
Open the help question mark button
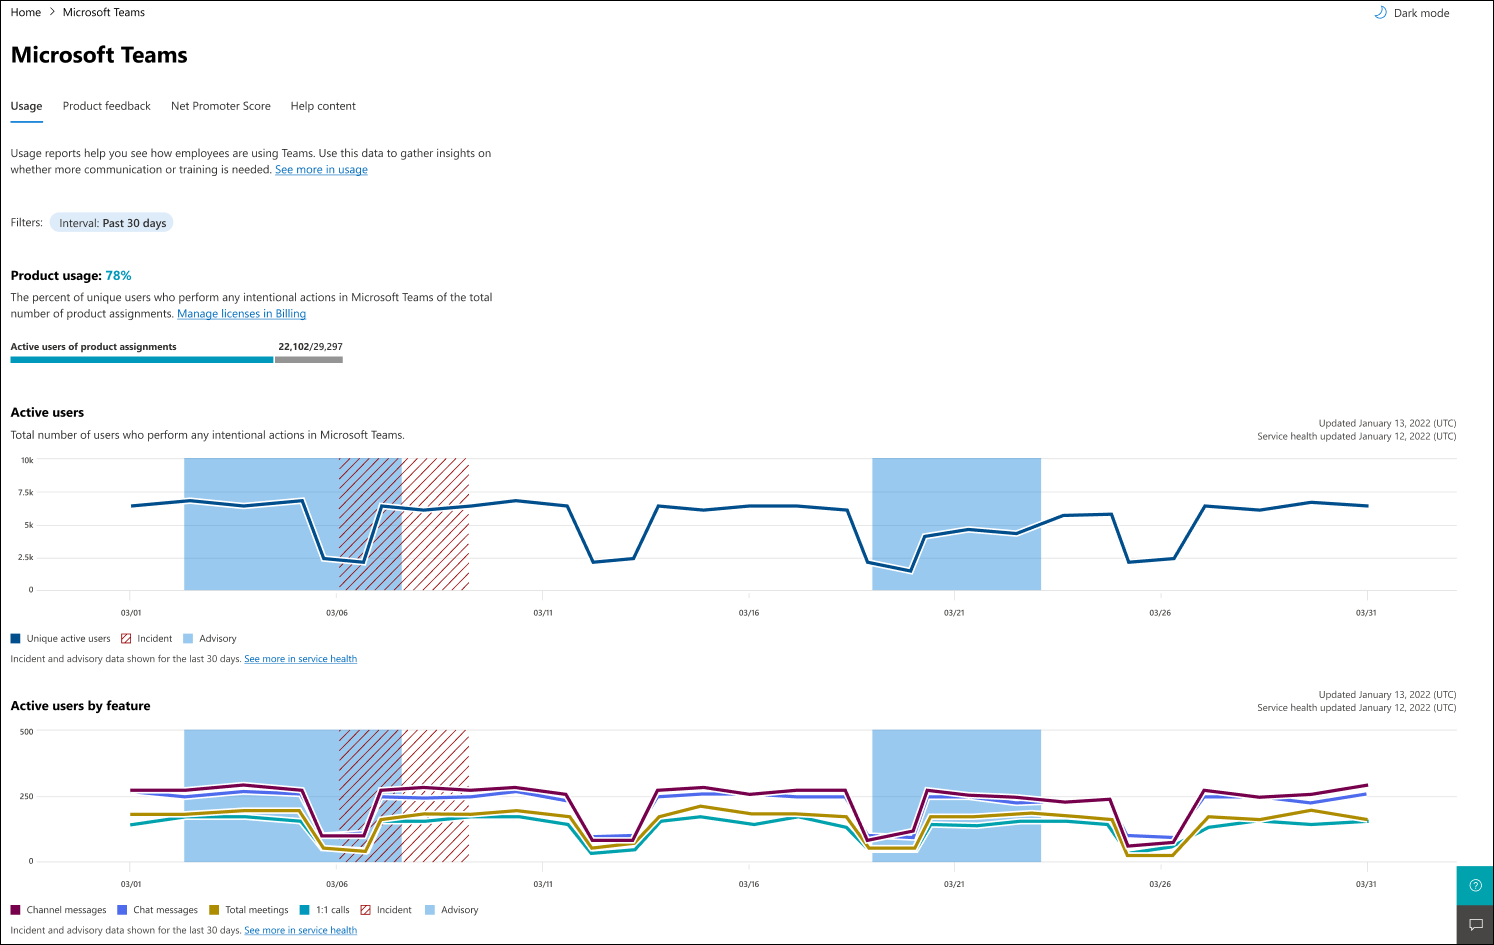(1475, 885)
